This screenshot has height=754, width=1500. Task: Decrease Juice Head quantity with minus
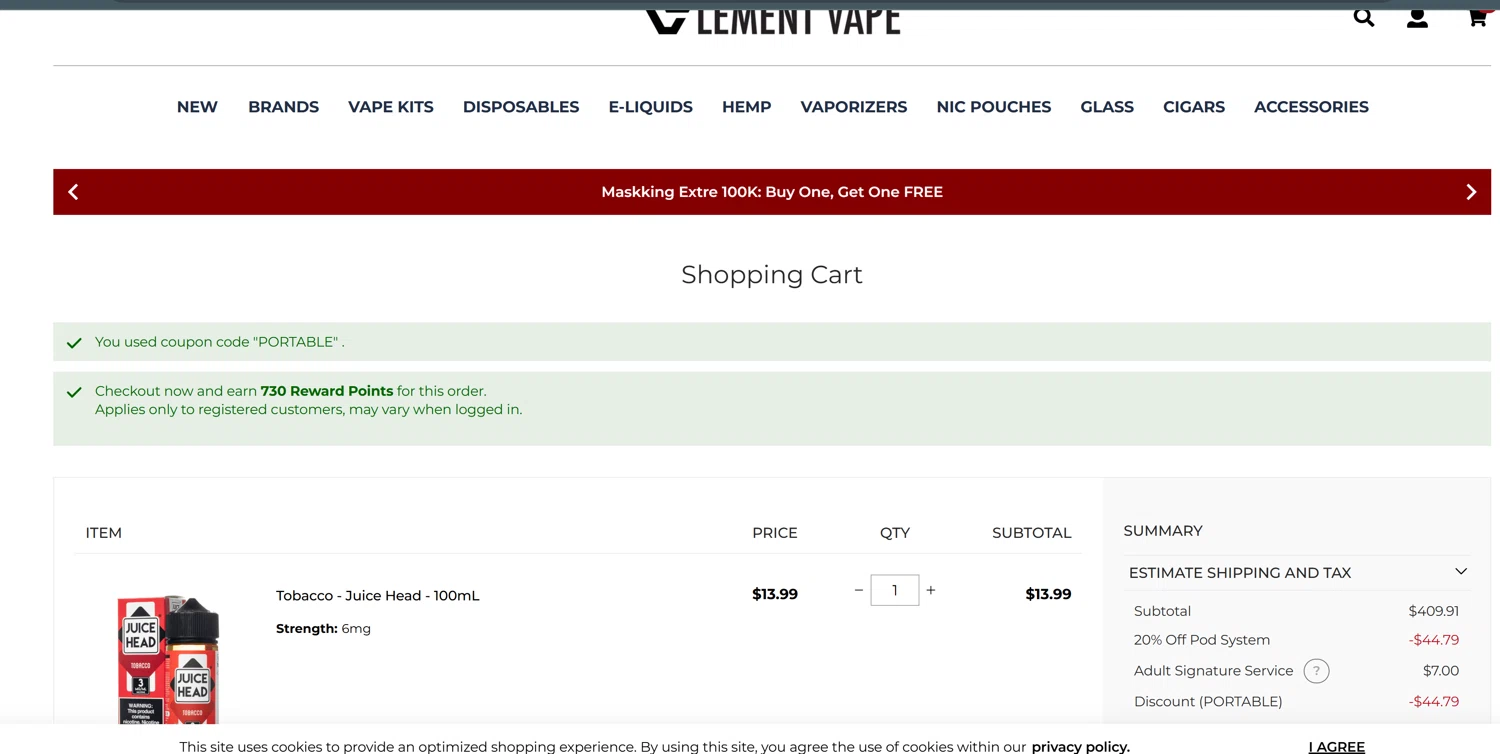[858, 591]
